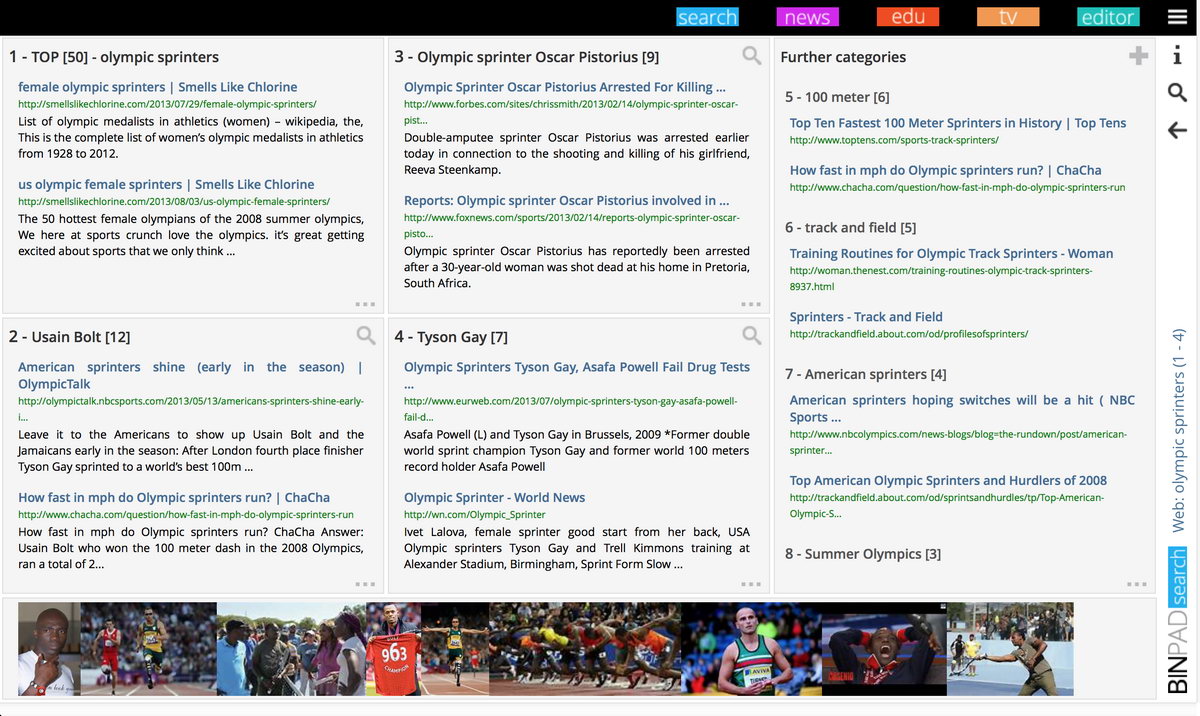
Task: Click magnifier icon for Oscar Pistorius panel
Action: point(752,56)
